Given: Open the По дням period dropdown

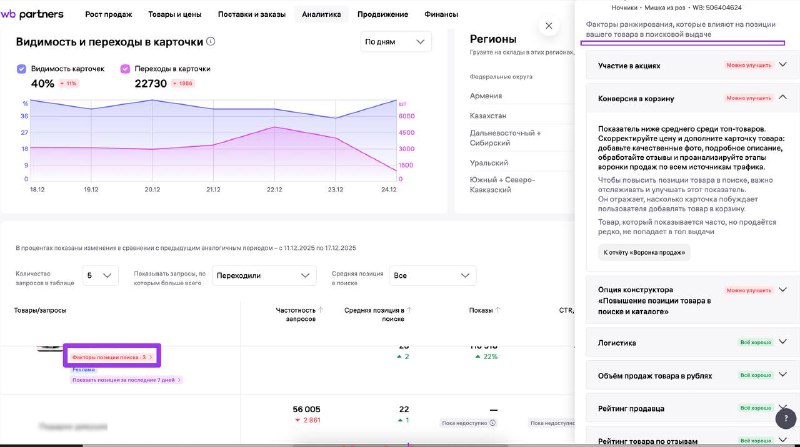Looking at the screenshot, I should [395, 42].
